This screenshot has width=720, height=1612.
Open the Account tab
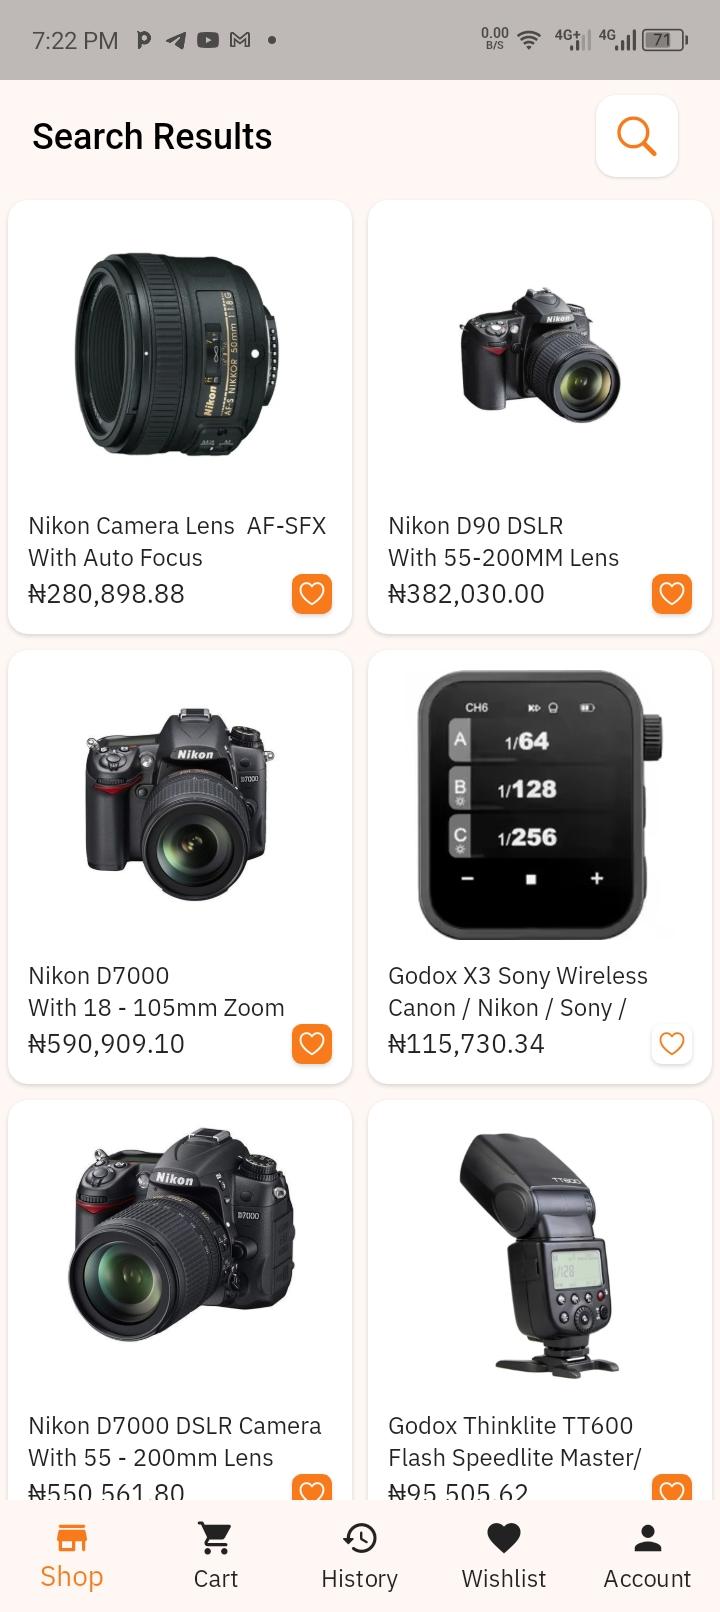[648, 1556]
